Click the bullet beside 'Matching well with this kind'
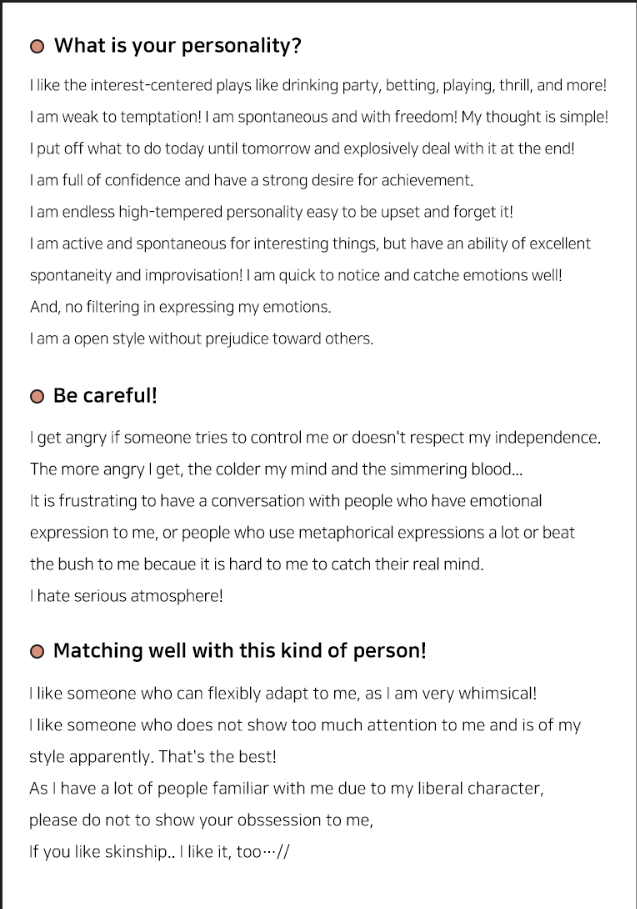The height and width of the screenshot is (909, 637). (37, 652)
